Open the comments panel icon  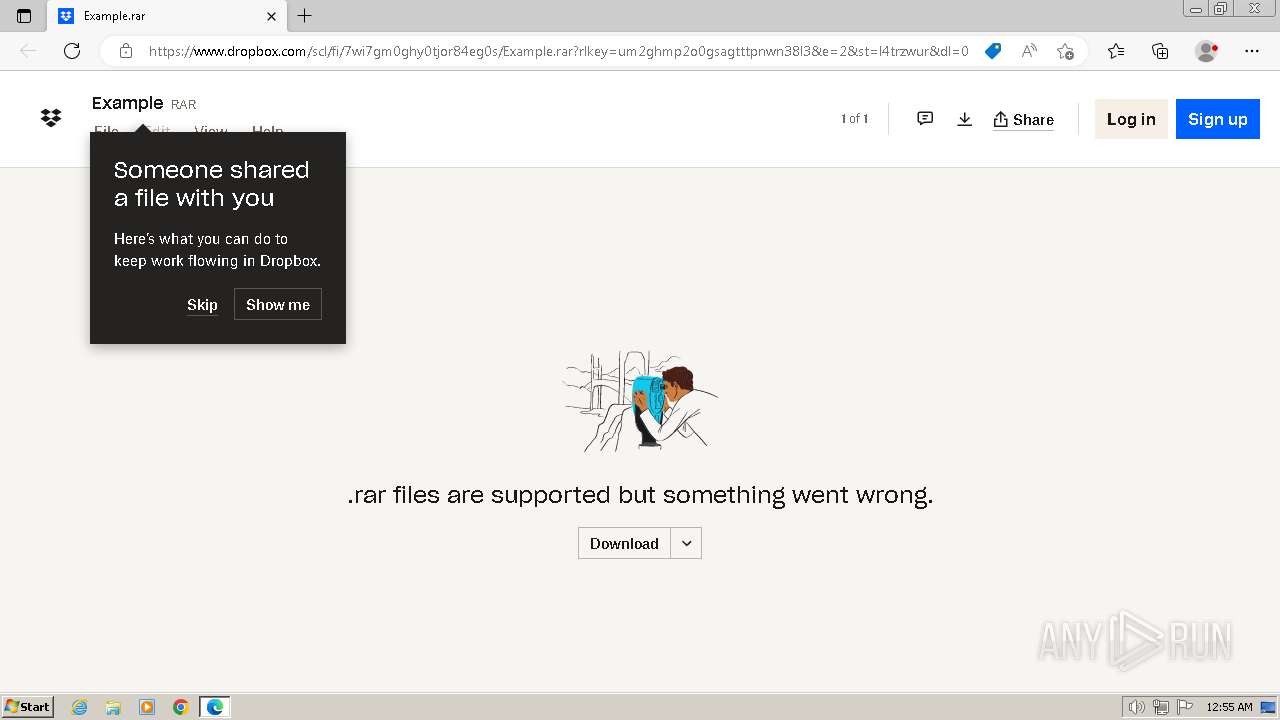point(925,119)
